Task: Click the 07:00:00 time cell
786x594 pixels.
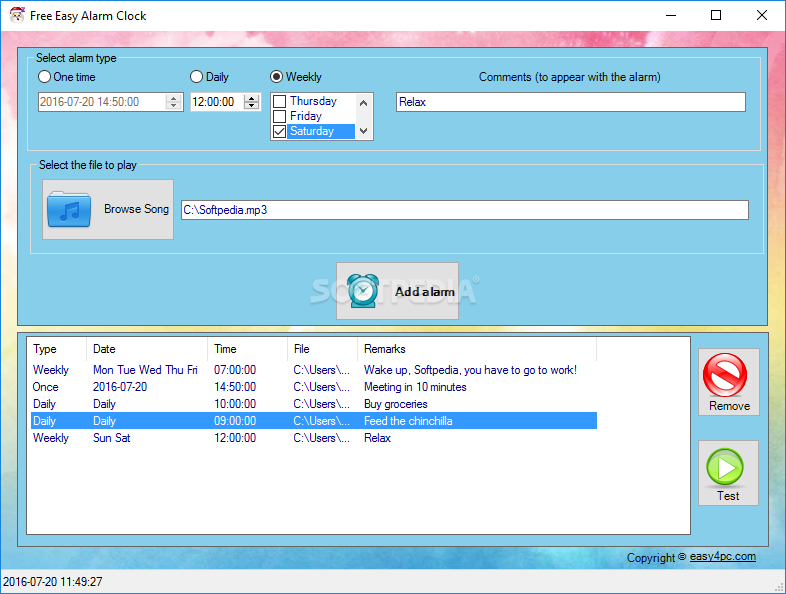Action: tap(235, 370)
